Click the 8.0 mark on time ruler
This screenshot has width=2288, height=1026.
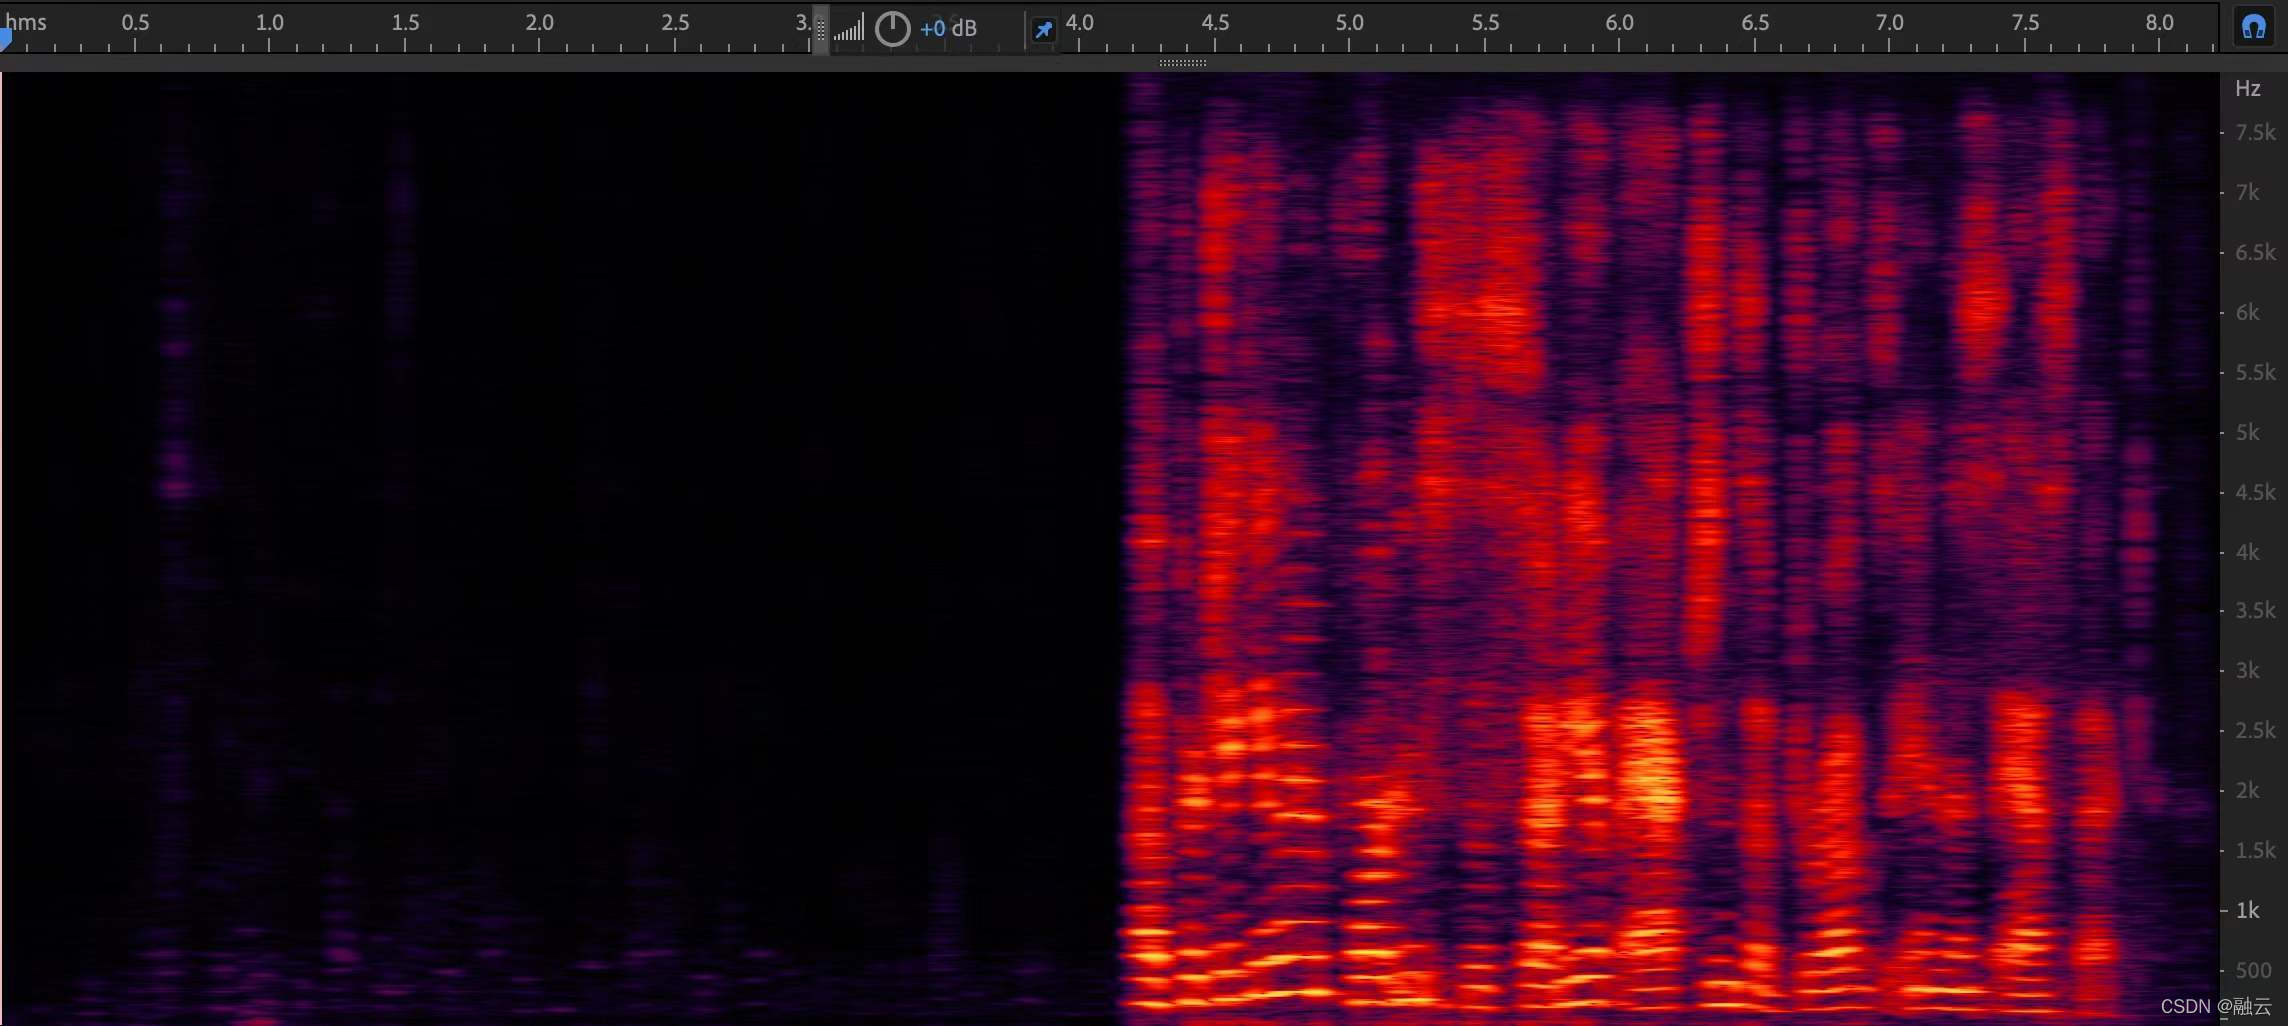(2159, 22)
